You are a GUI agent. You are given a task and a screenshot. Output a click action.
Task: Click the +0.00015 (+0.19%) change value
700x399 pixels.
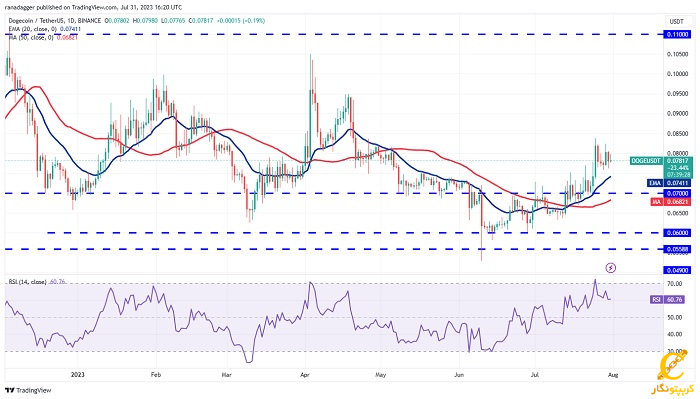[x=241, y=21]
